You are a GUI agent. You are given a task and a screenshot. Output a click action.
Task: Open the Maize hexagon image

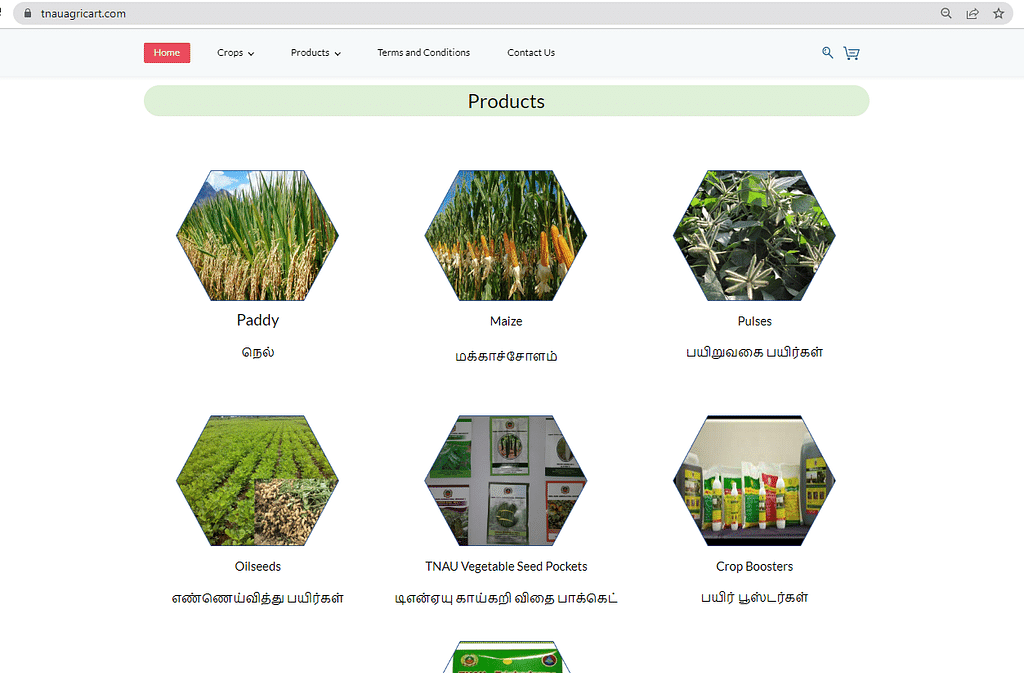coord(506,236)
